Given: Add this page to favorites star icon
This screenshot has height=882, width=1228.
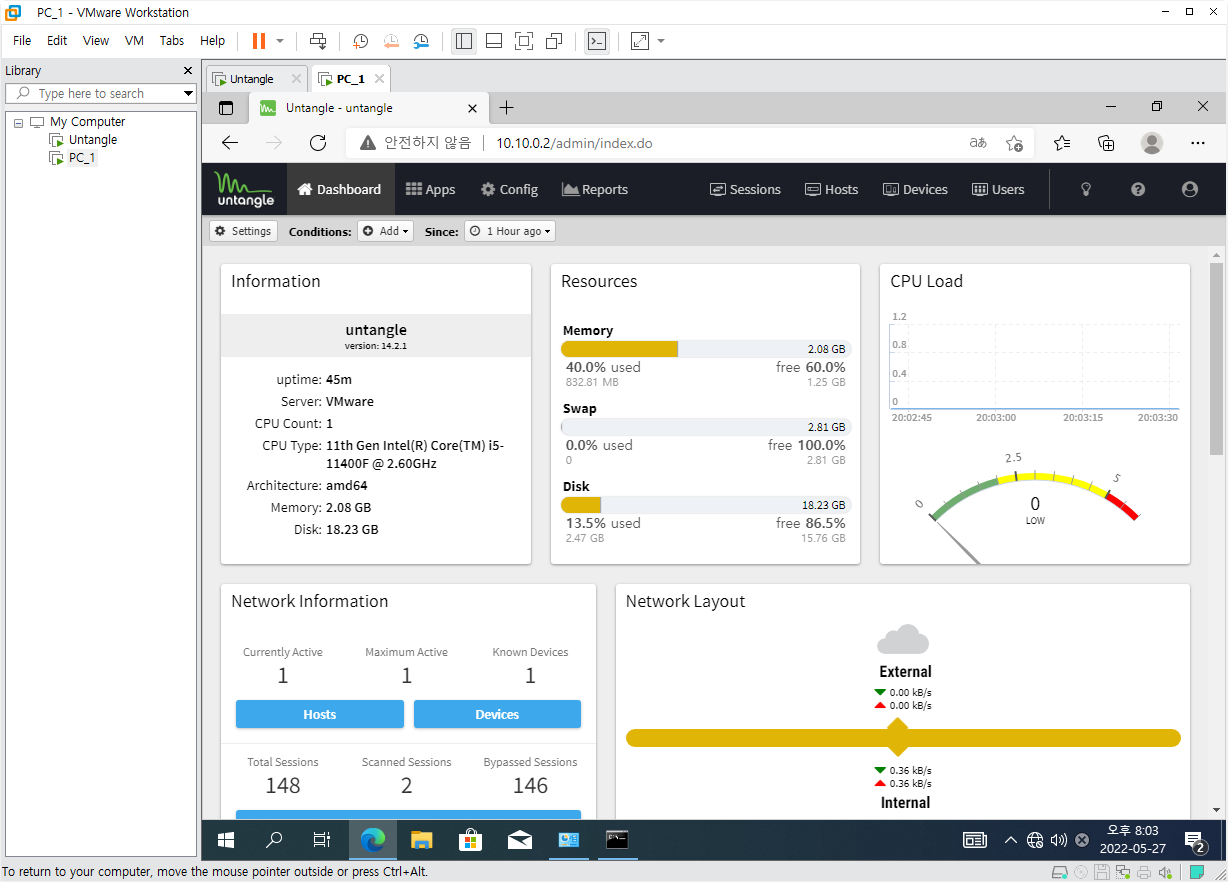Looking at the screenshot, I should [x=1014, y=143].
